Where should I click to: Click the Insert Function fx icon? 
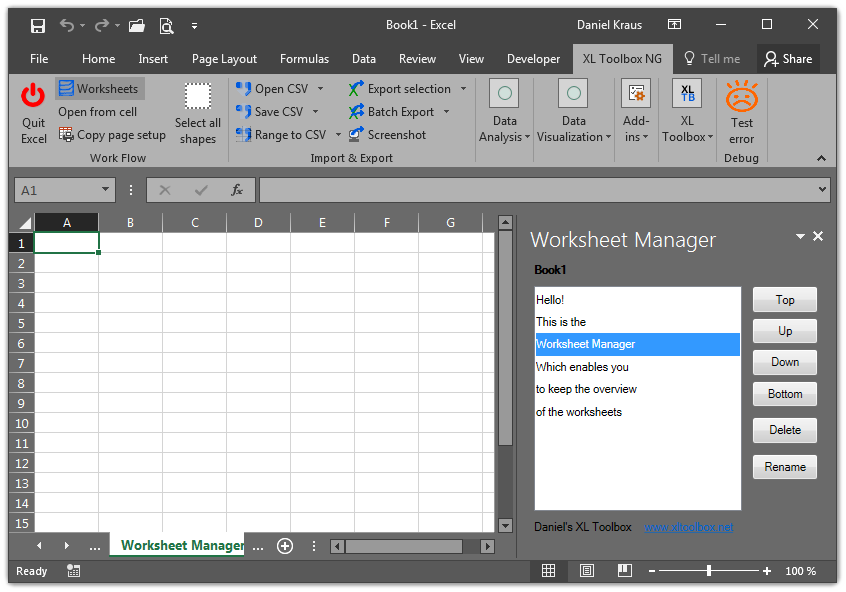tap(237, 190)
